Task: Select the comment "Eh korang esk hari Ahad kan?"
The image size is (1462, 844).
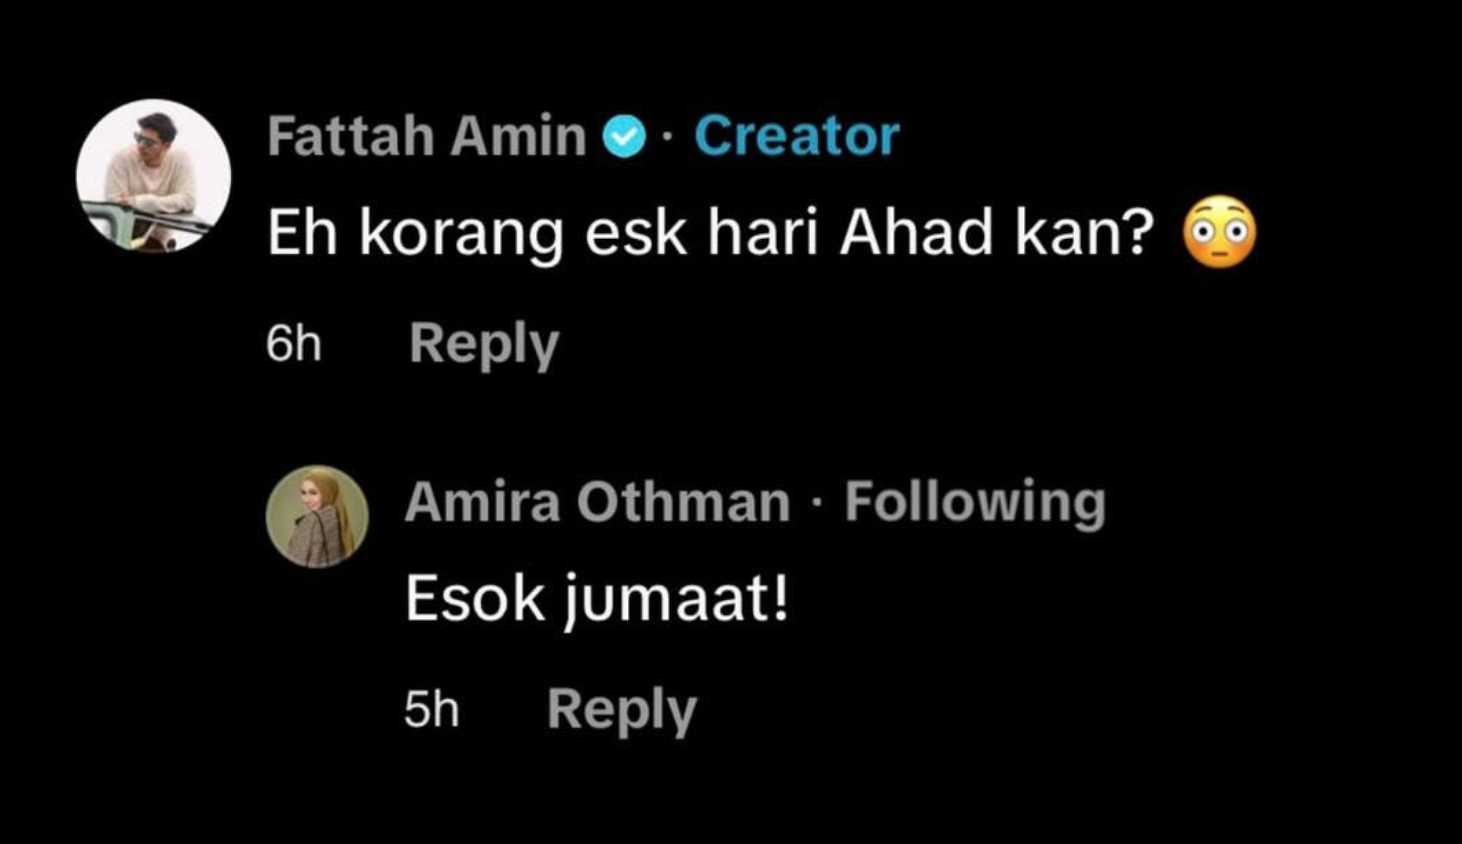Action: [x=710, y=234]
